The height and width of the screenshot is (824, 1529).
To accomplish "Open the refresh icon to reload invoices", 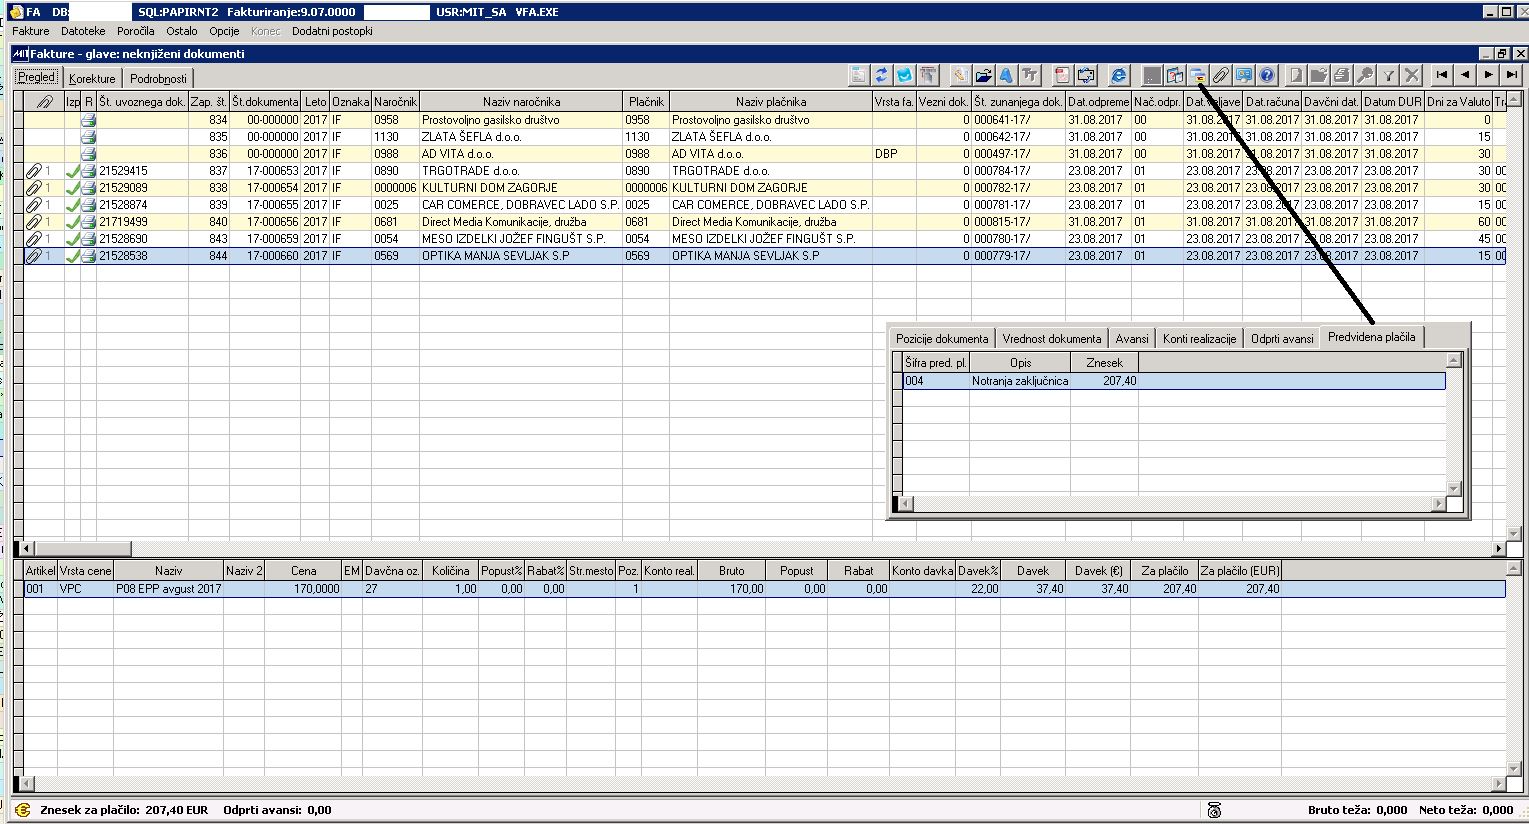I will [880, 75].
